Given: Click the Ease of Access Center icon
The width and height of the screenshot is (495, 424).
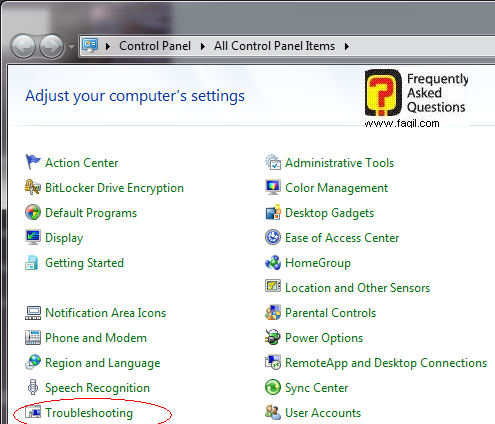Looking at the screenshot, I should [273, 237].
